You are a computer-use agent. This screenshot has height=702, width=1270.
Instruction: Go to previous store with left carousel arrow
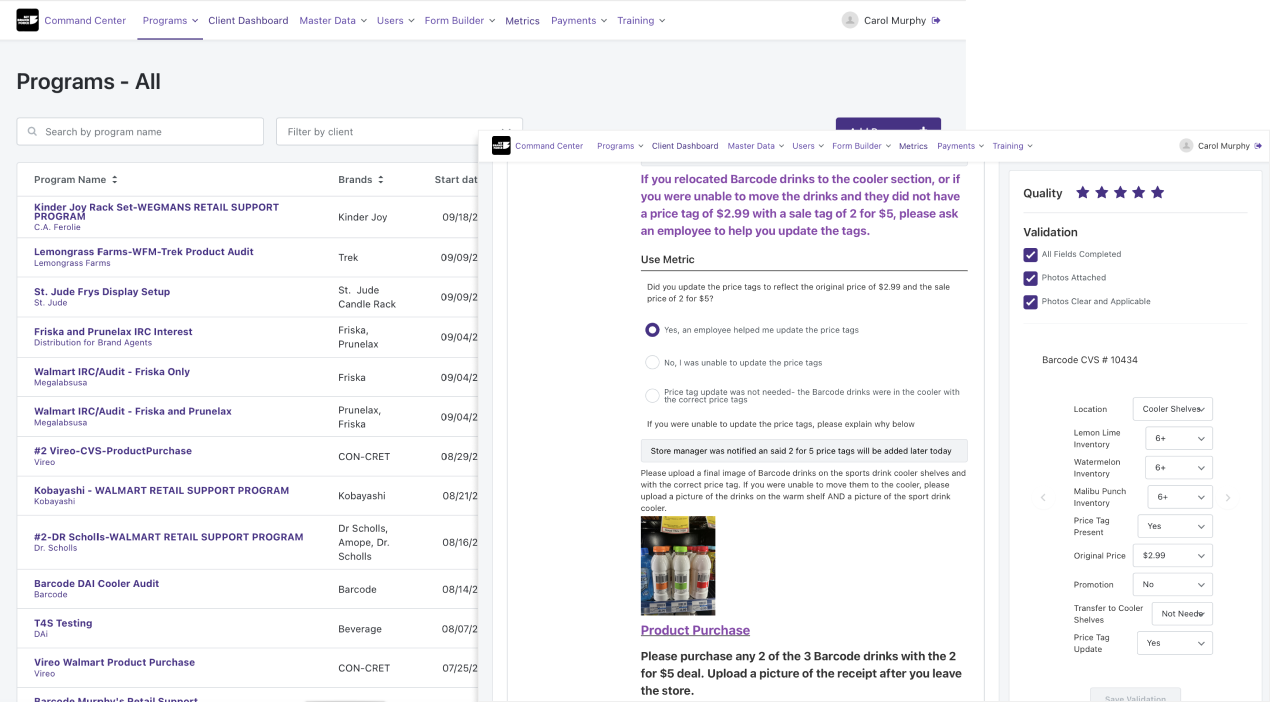pos(1043,497)
